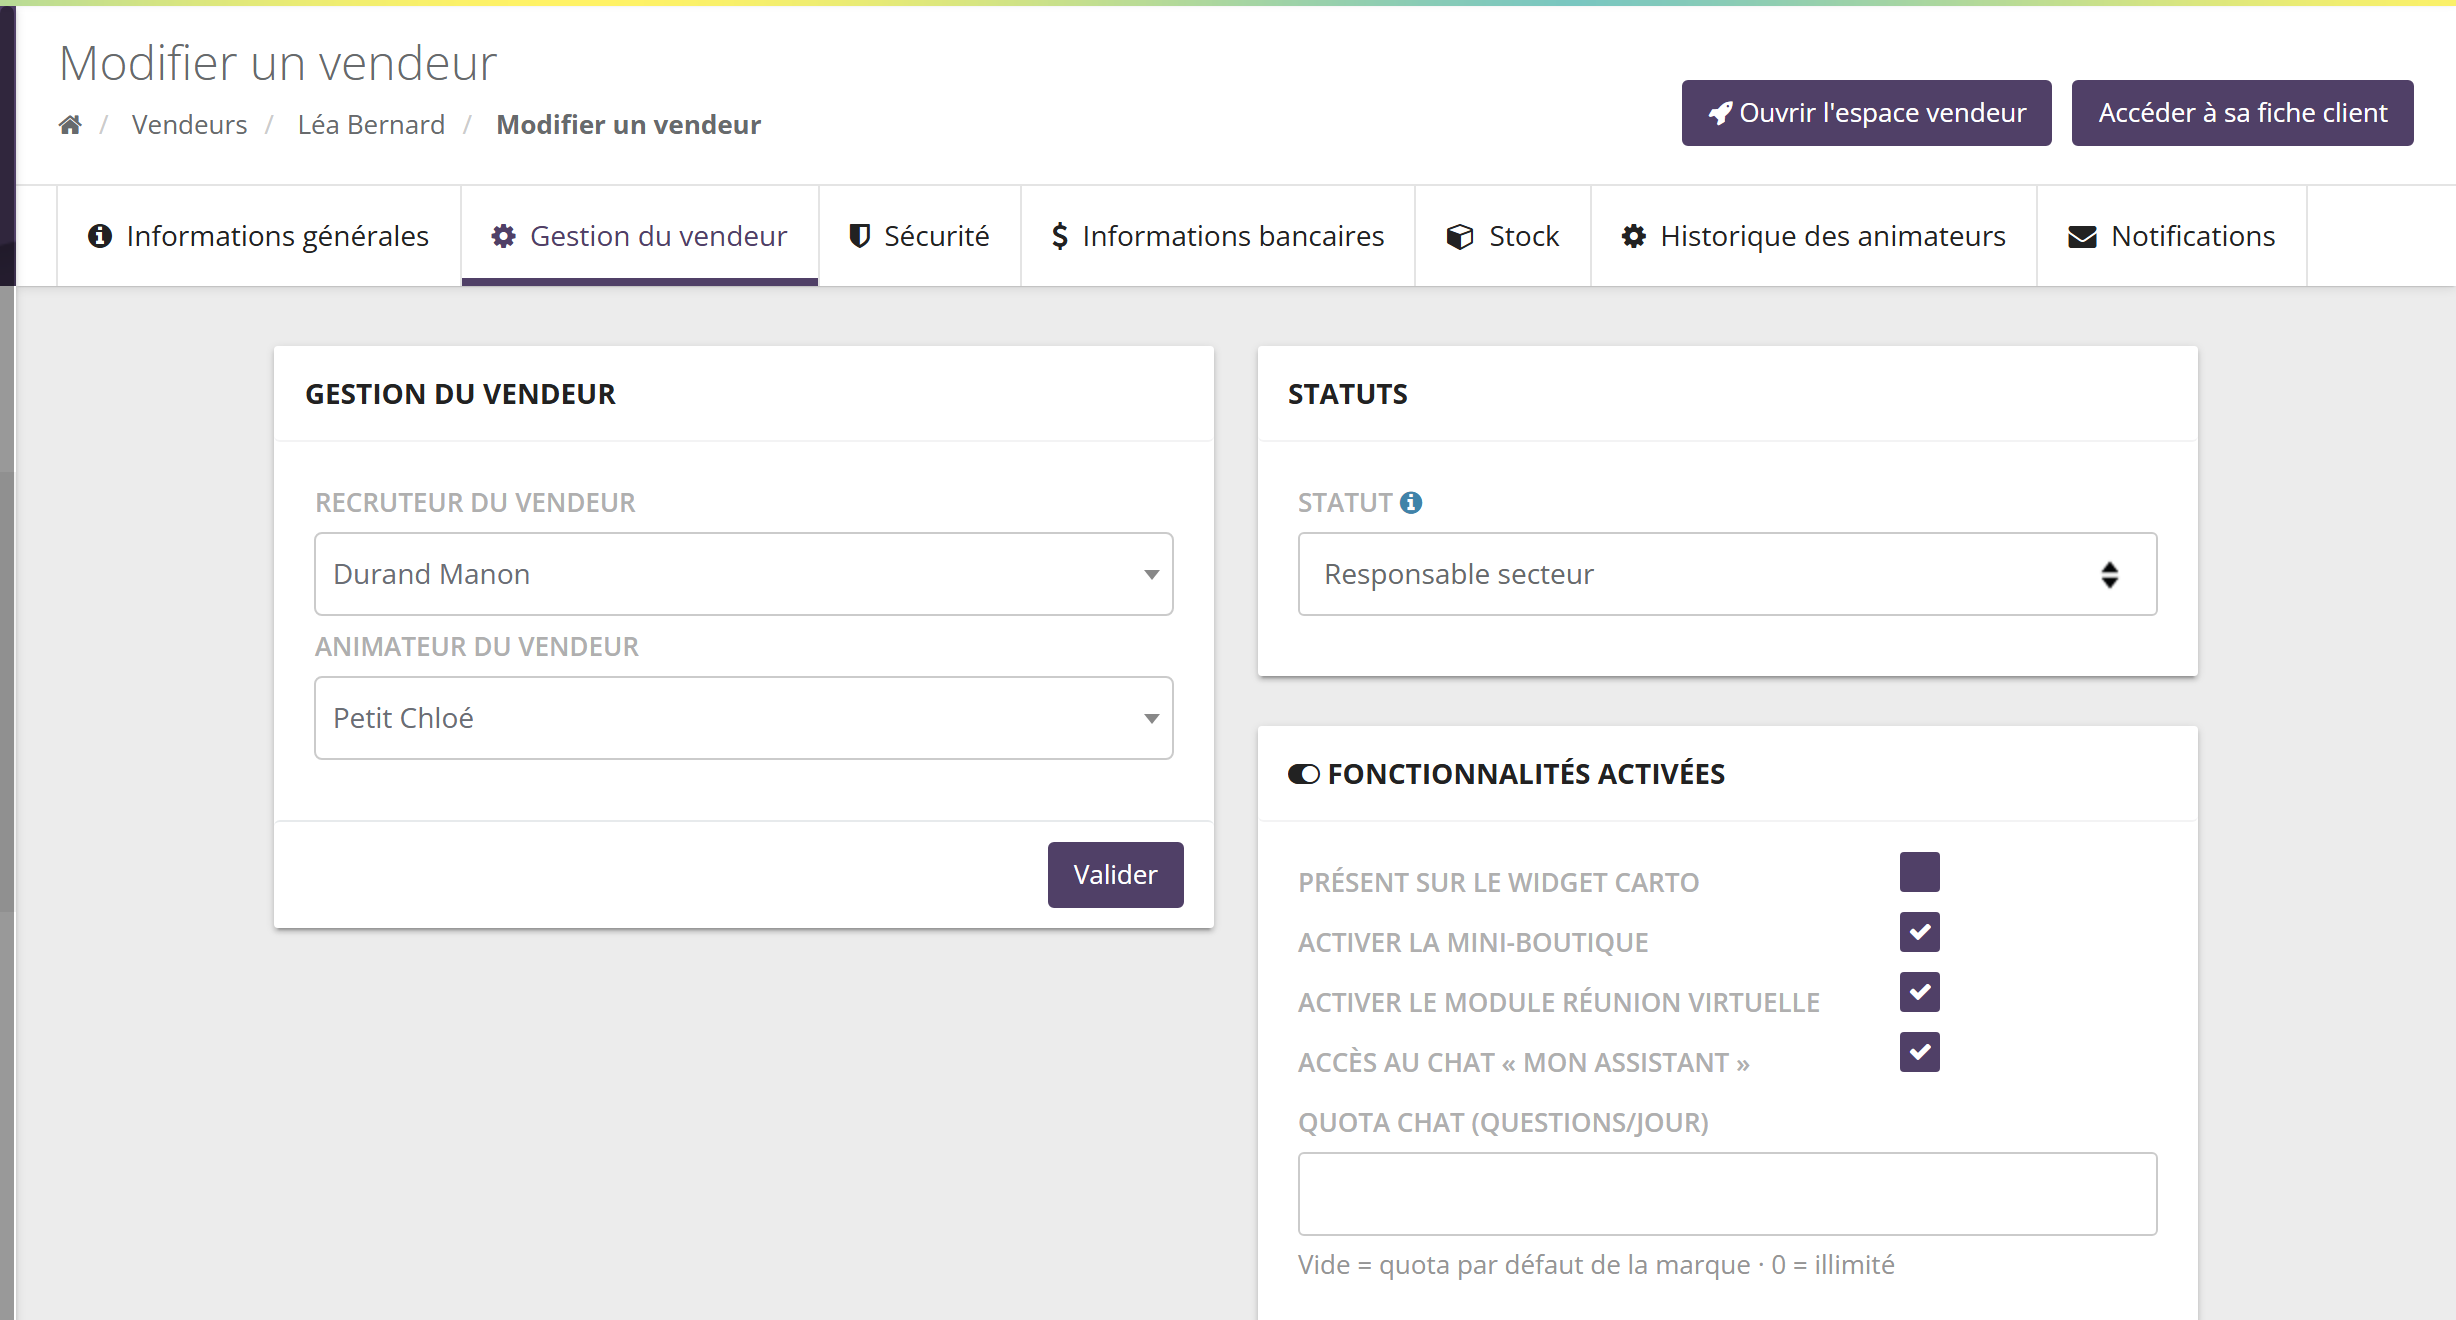Screen dimensions: 2456x1320
Task: Click Accéder à sa fiche client button
Action: [x=2243, y=113]
